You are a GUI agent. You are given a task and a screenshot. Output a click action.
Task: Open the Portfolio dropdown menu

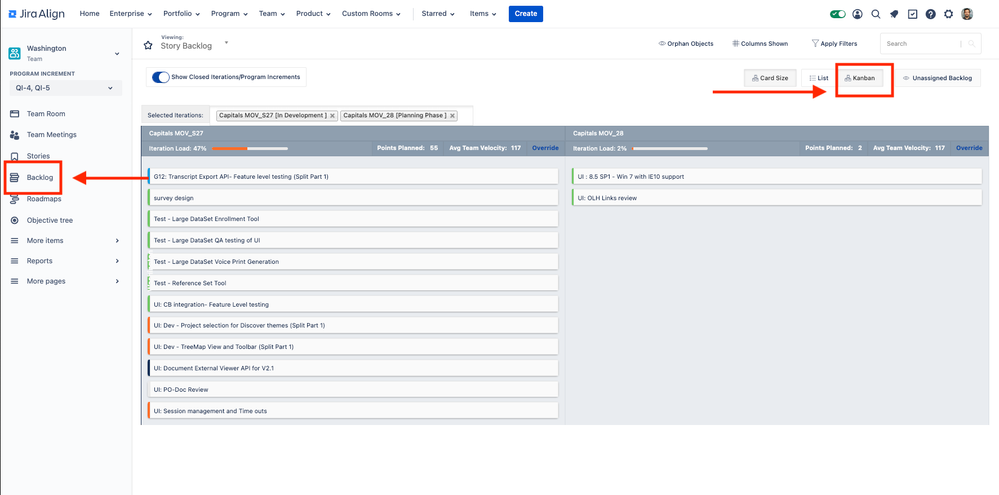[x=182, y=13]
